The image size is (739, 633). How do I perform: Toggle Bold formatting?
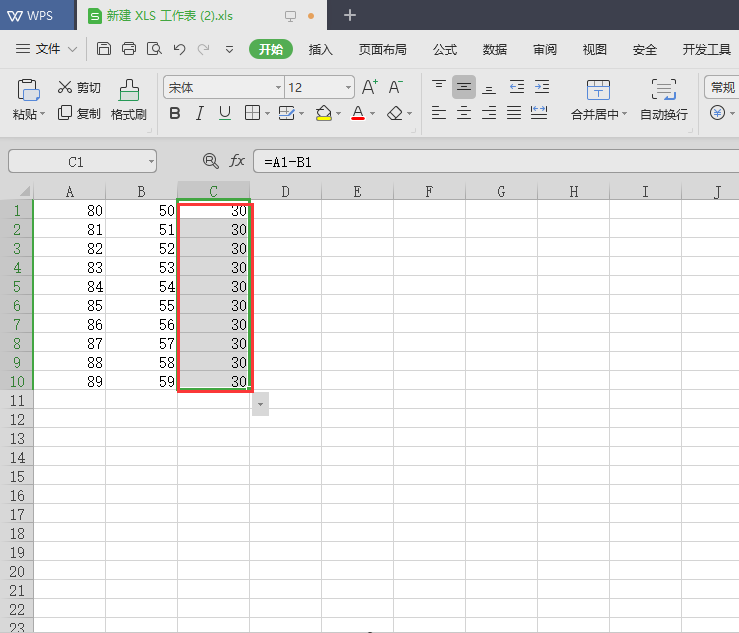point(175,113)
